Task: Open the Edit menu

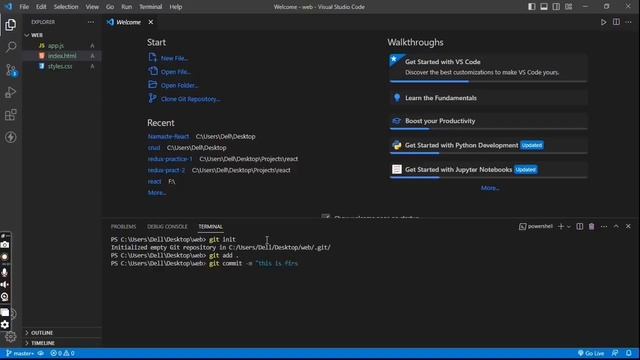Action: click(x=41, y=7)
